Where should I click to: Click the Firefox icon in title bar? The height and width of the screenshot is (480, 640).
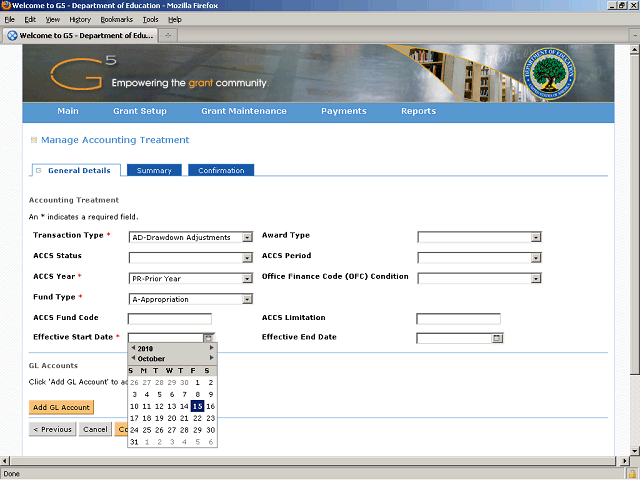[6, 5]
